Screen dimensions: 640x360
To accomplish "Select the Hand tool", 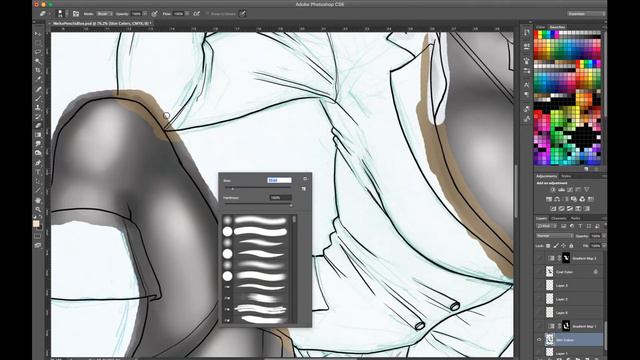I will point(38,200).
